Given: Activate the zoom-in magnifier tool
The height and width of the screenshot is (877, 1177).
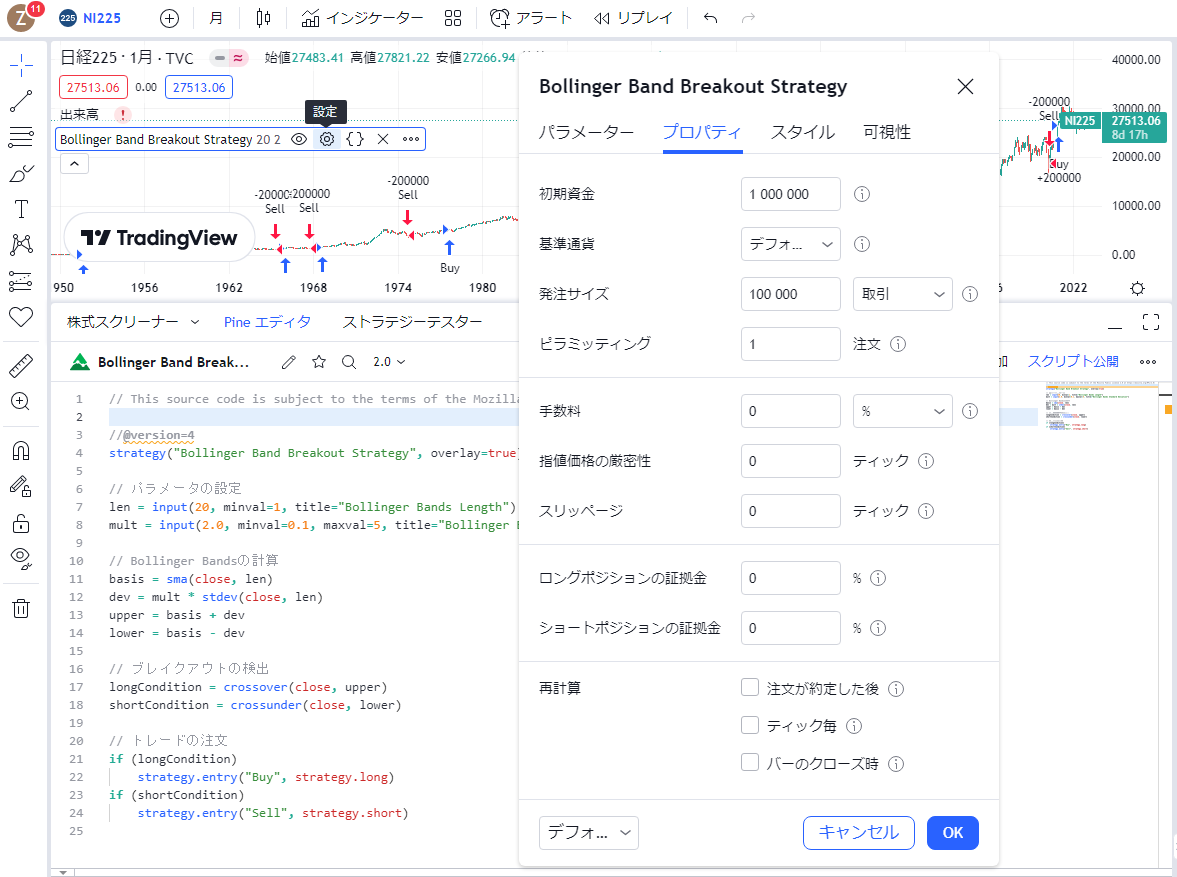Looking at the screenshot, I should tap(21, 401).
